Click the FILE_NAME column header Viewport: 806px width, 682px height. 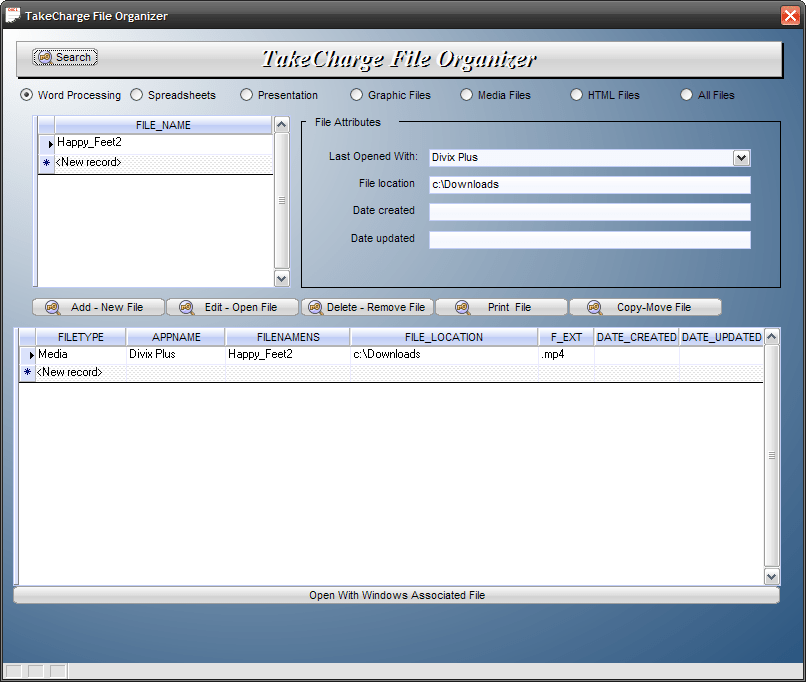[x=163, y=124]
